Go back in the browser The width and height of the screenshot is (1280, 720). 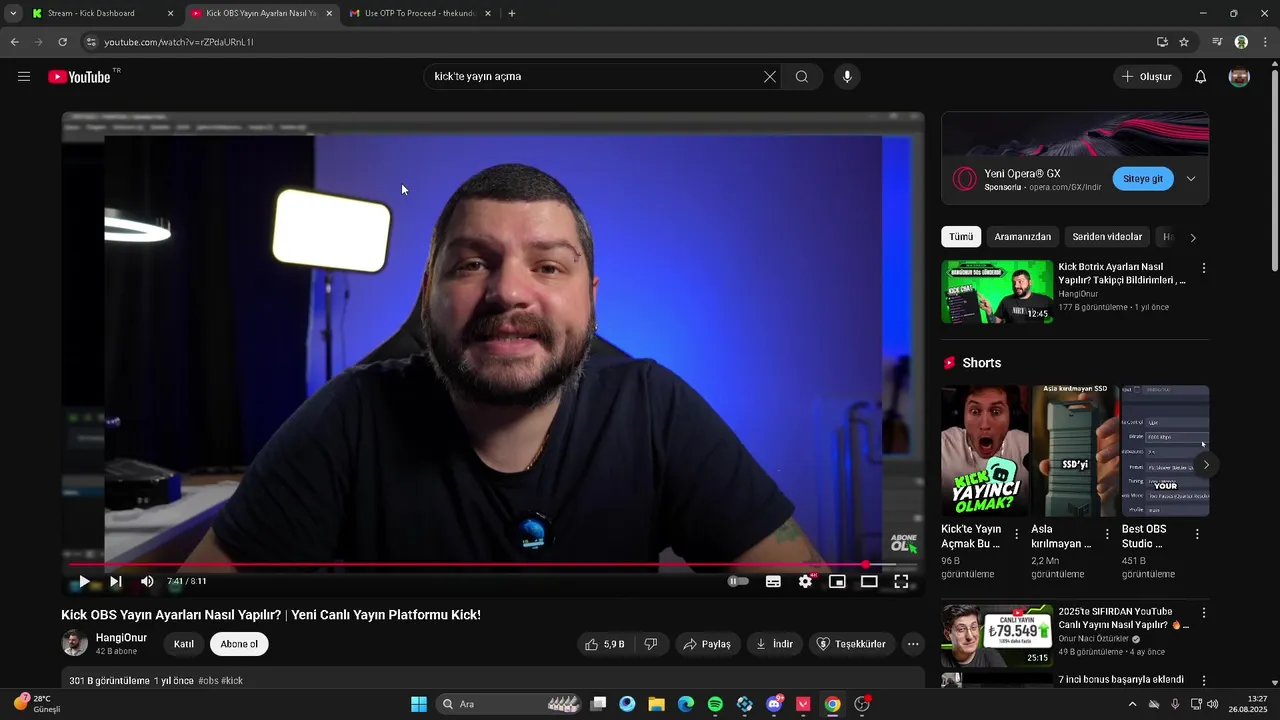click(14, 42)
